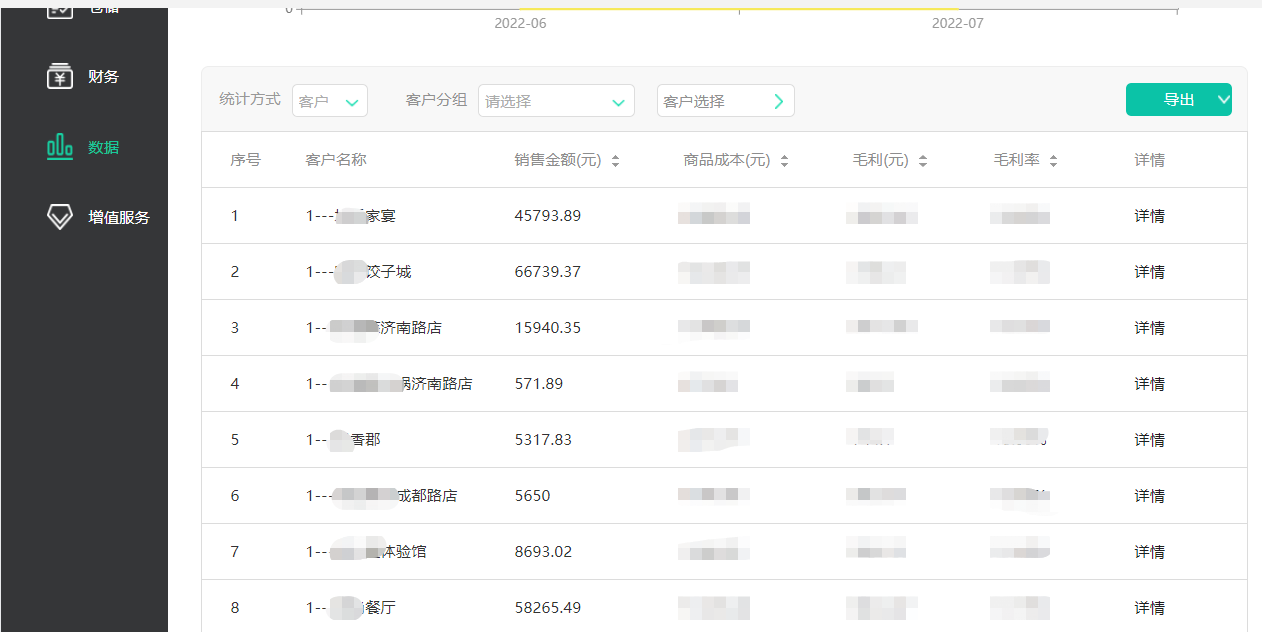The height and width of the screenshot is (632, 1262).
Task: Open the 增值服务 menu item
Action: tap(119, 217)
